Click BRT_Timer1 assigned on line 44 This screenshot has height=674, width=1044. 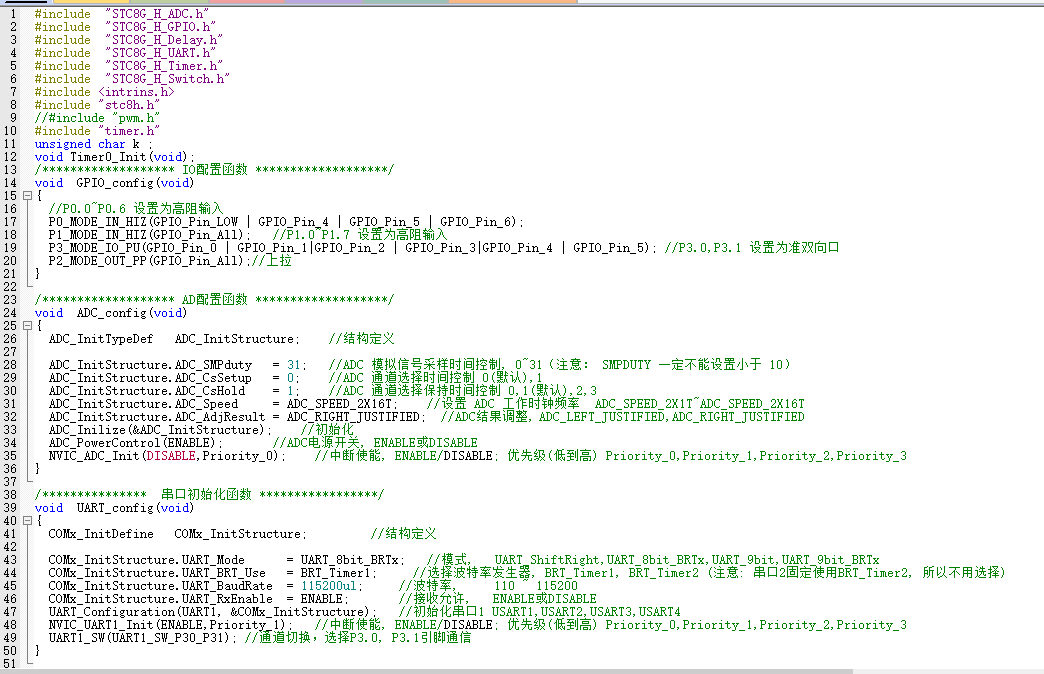336,573
